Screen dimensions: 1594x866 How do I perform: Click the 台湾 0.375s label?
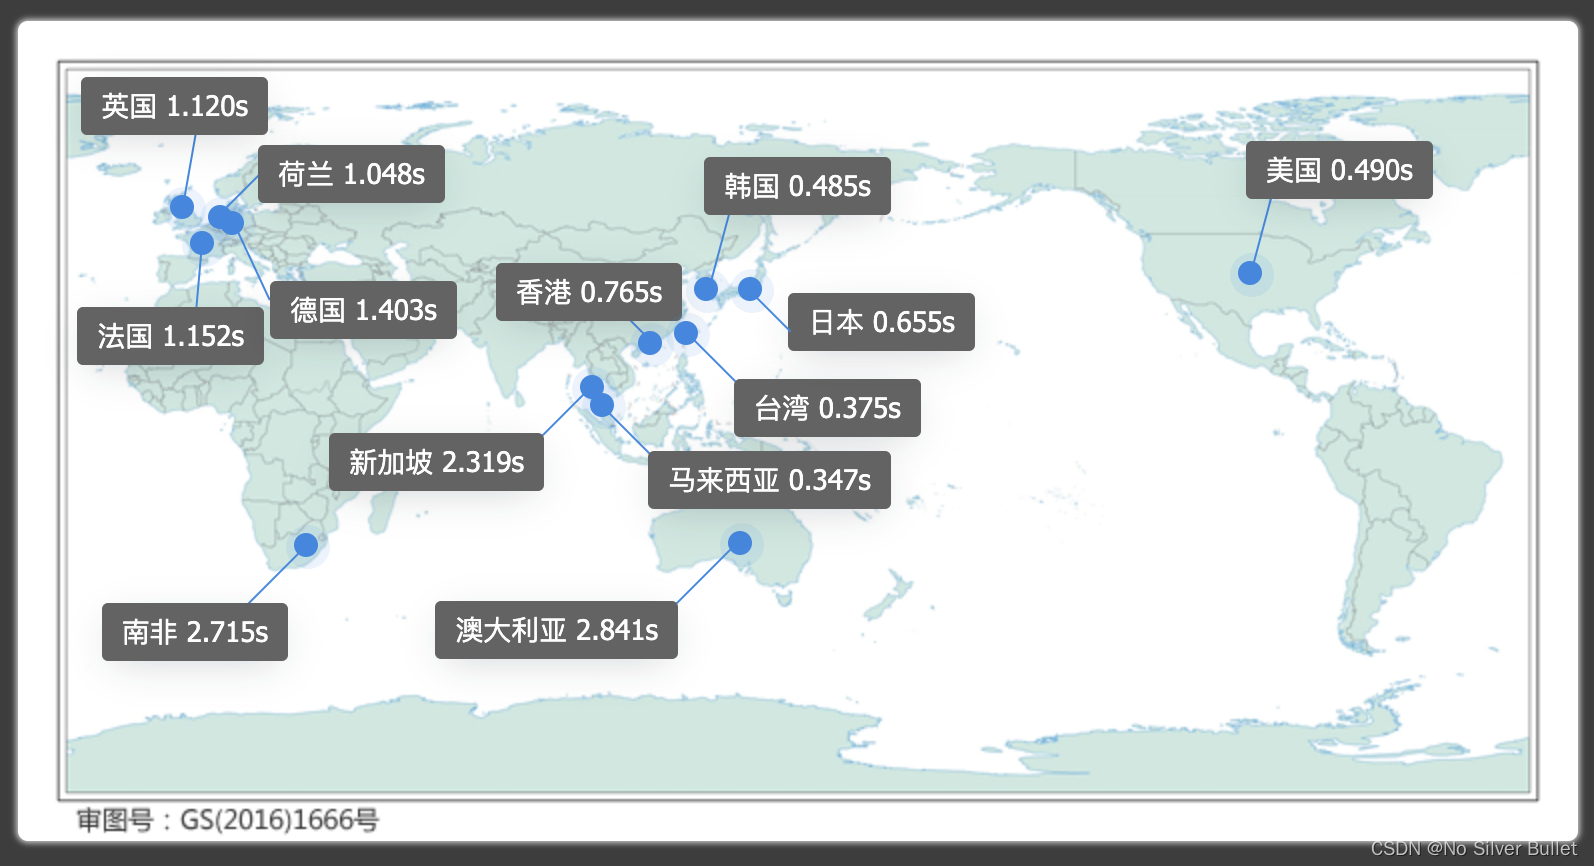coord(827,408)
